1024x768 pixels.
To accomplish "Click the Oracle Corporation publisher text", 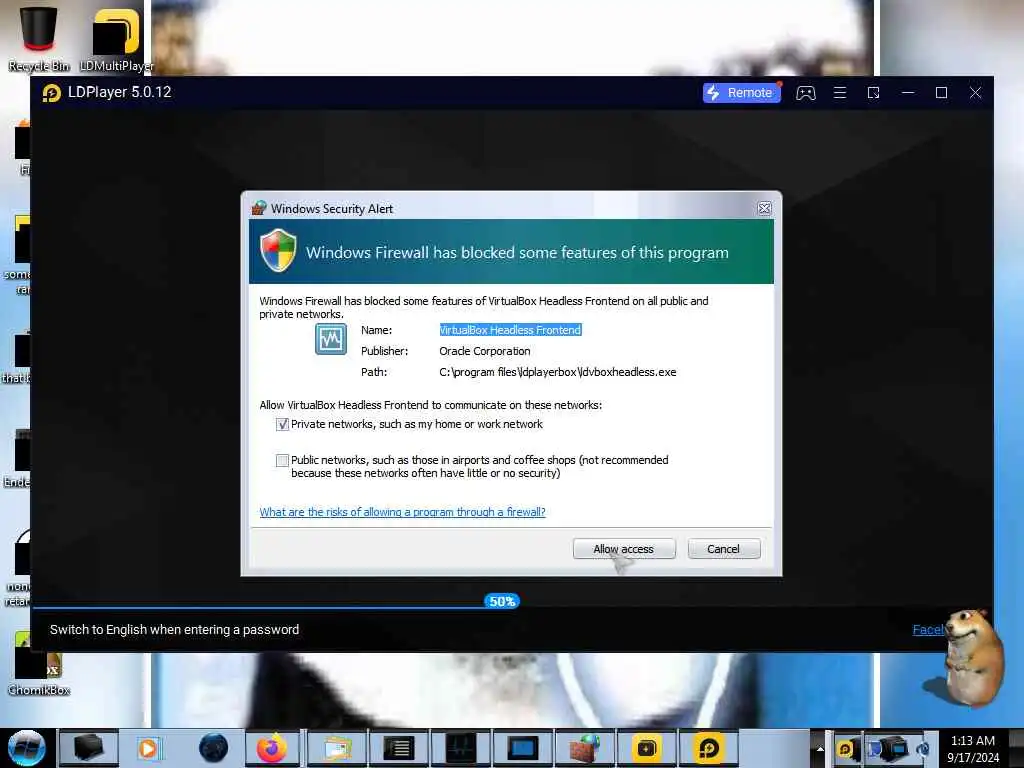I will 485,351.
